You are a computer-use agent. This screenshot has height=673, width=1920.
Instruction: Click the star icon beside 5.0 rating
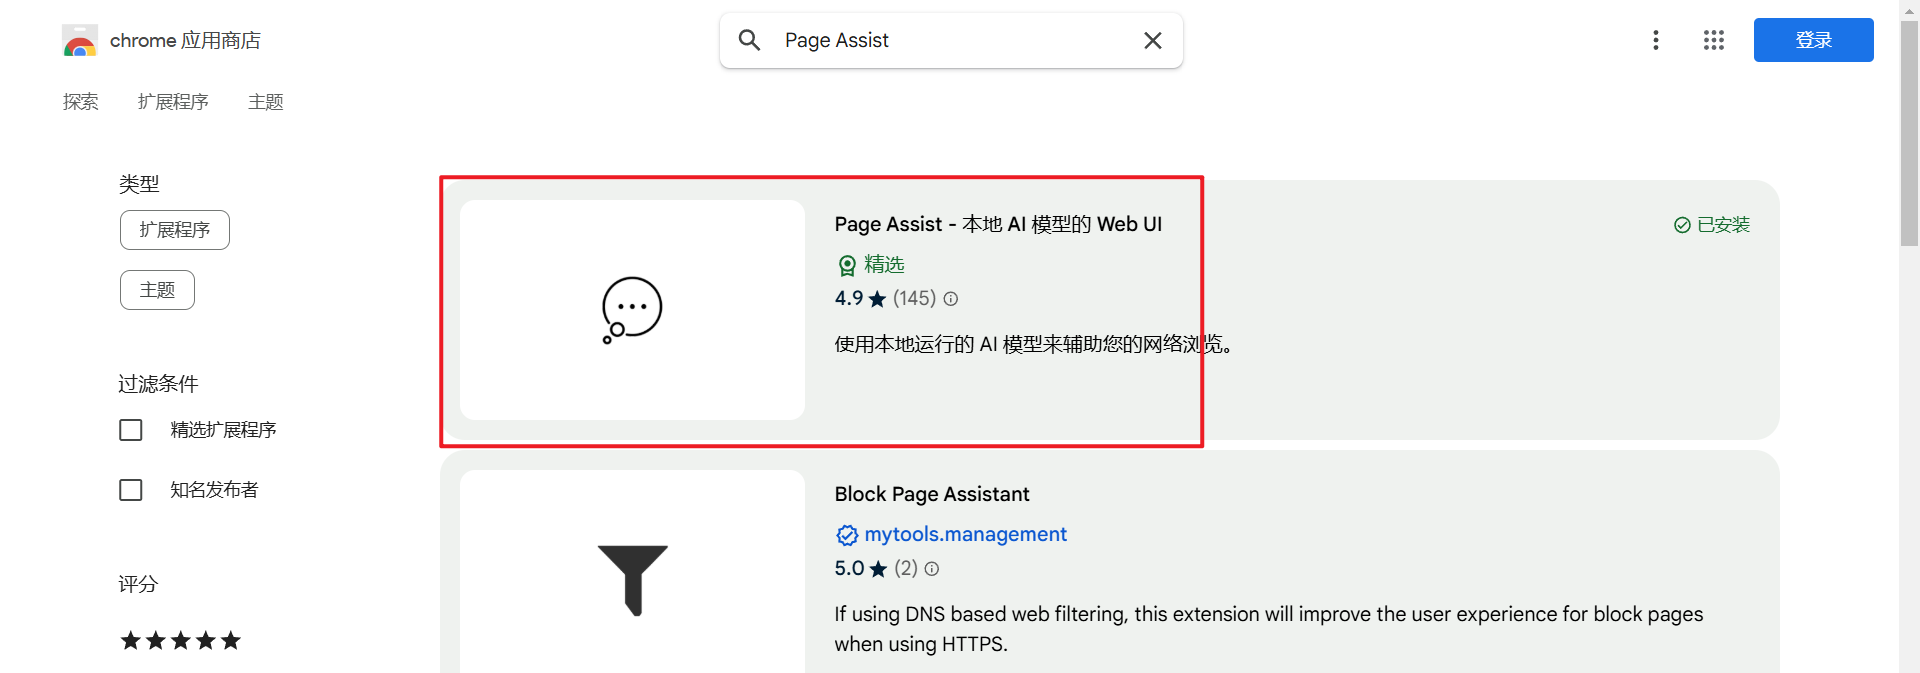click(x=878, y=569)
